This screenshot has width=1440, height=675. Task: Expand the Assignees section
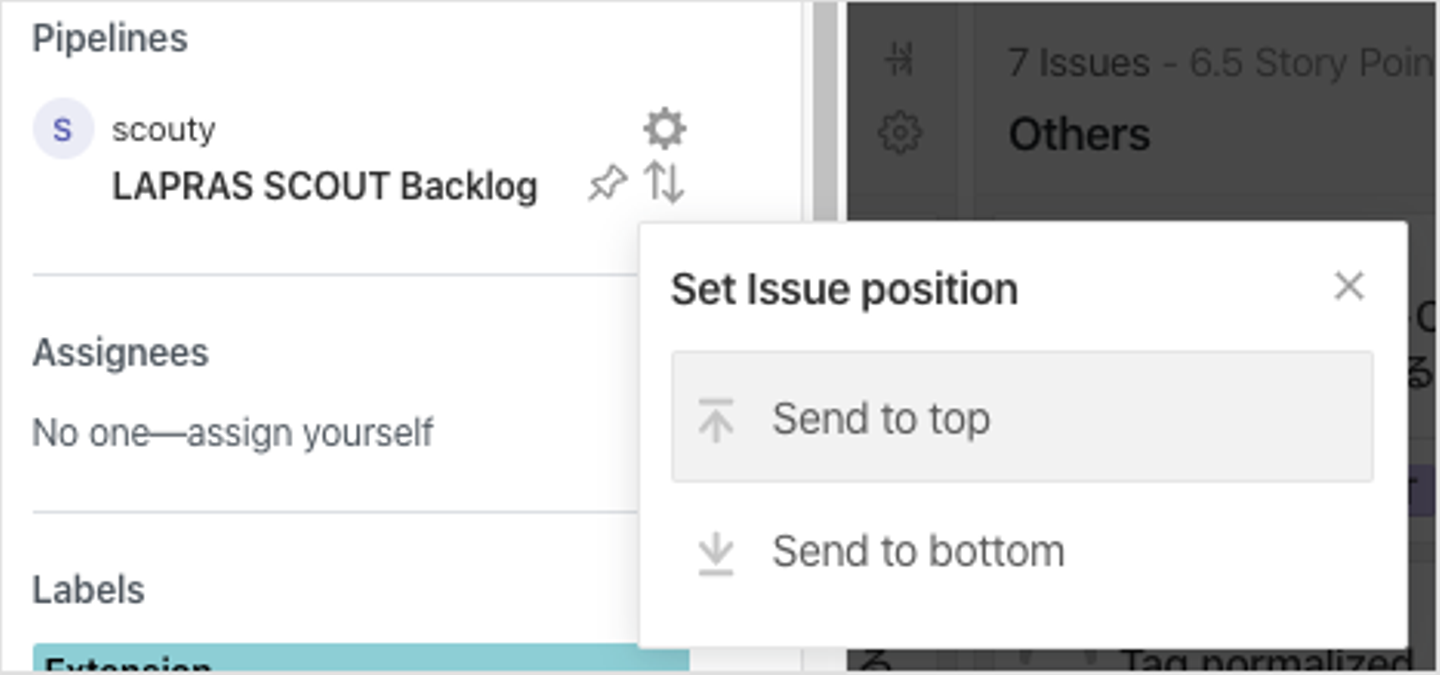click(x=121, y=353)
